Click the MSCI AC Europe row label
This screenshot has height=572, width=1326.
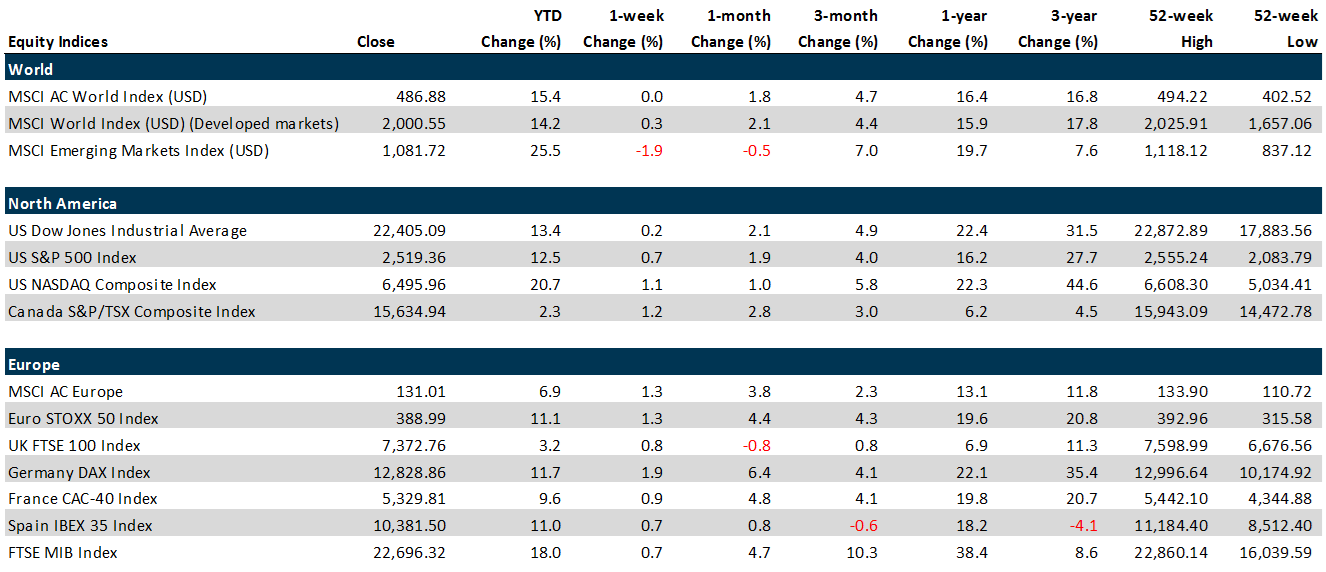pyautogui.click(x=65, y=392)
